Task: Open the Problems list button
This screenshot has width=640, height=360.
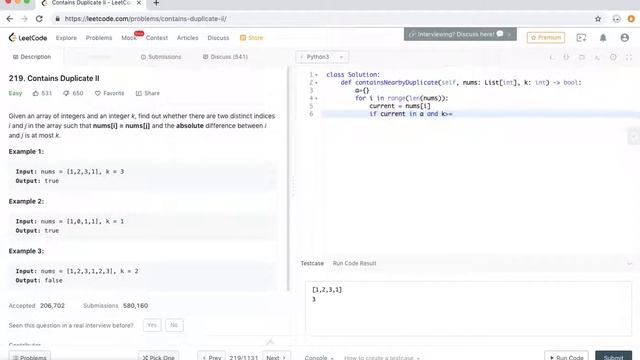Action: pyautogui.click(x=29, y=356)
